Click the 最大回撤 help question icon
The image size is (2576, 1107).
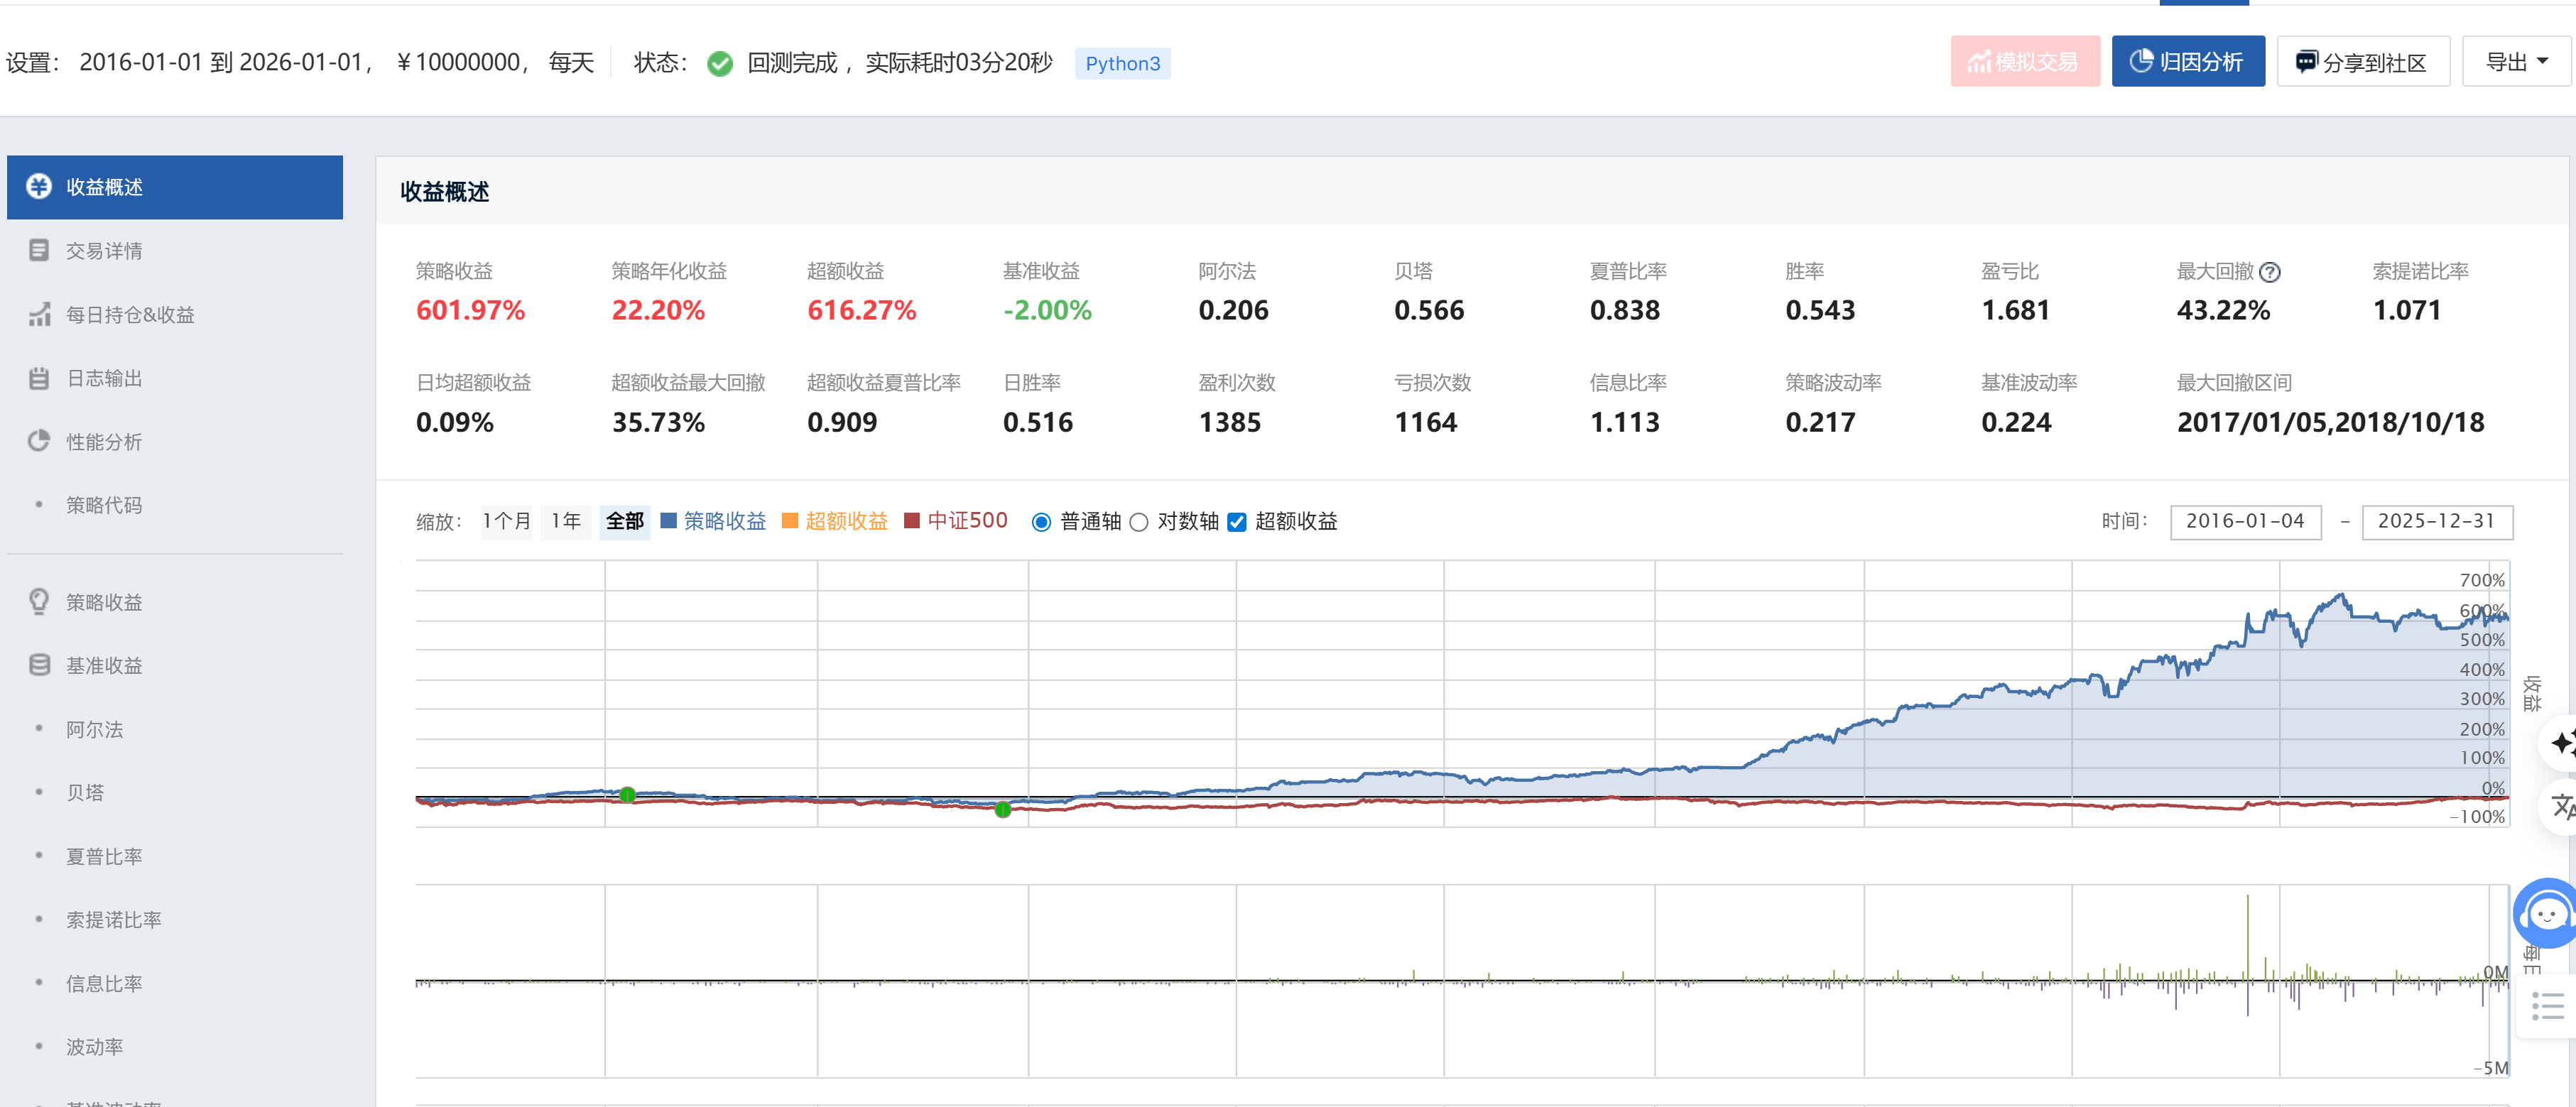click(x=2270, y=272)
